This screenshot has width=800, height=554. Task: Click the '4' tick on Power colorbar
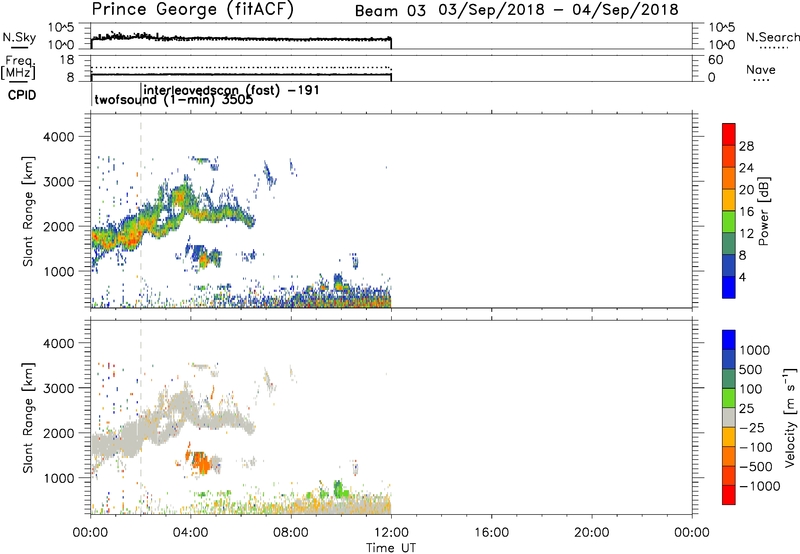743,277
